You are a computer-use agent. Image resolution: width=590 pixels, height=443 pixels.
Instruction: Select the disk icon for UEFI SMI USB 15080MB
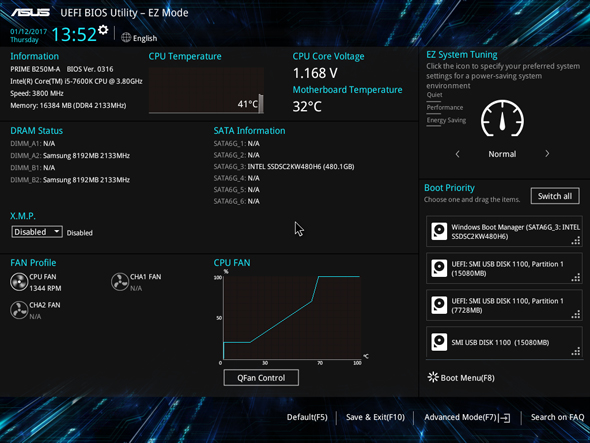(x=439, y=268)
